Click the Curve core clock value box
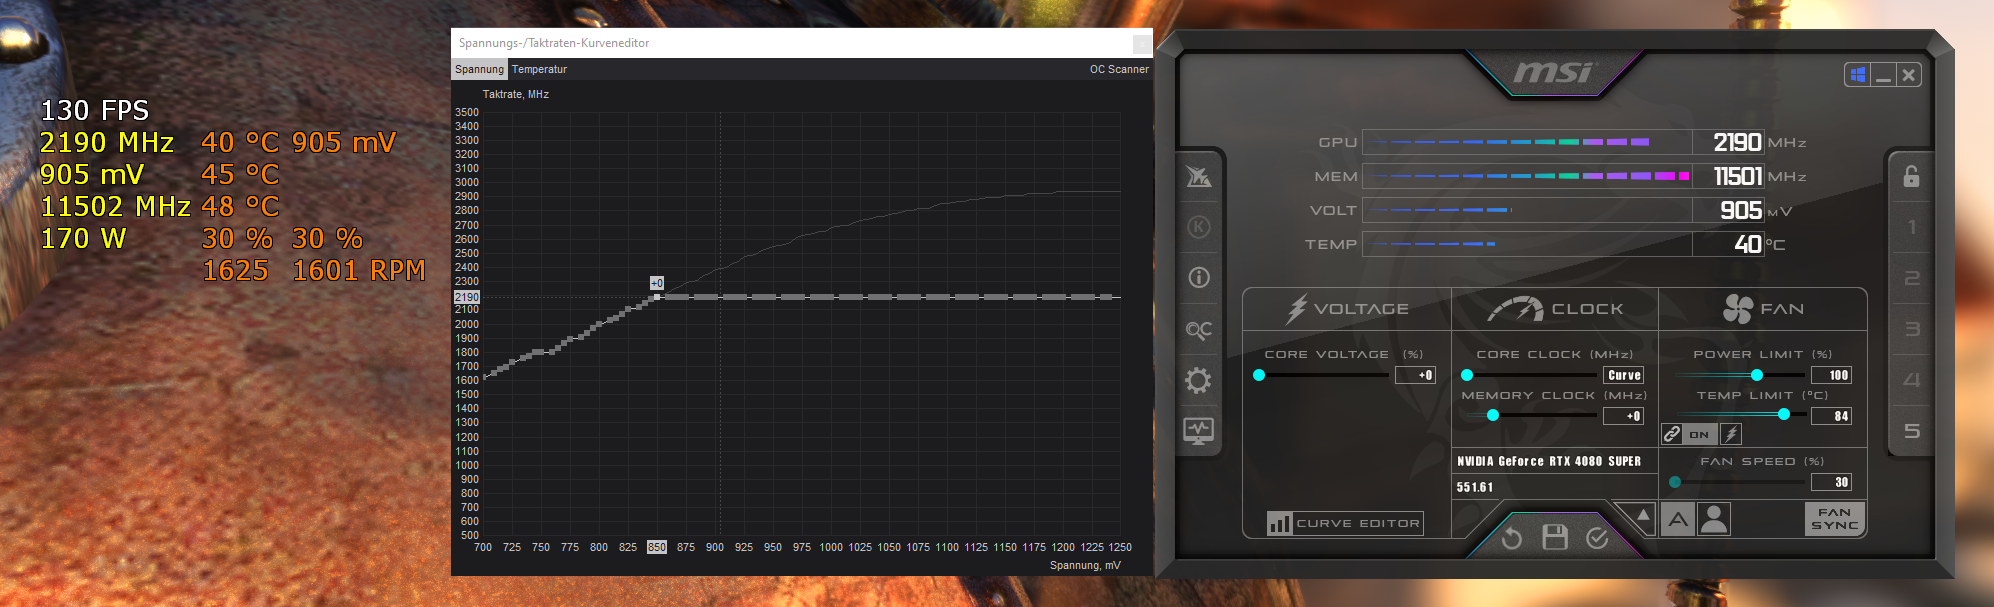The height and width of the screenshot is (607, 1994). click(x=1624, y=375)
